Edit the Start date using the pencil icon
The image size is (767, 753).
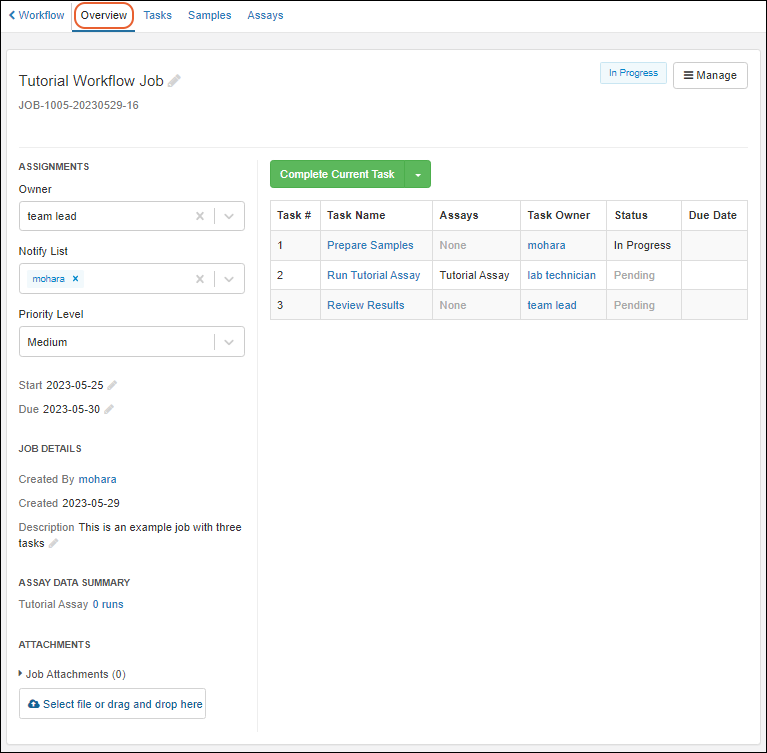pyautogui.click(x=112, y=385)
